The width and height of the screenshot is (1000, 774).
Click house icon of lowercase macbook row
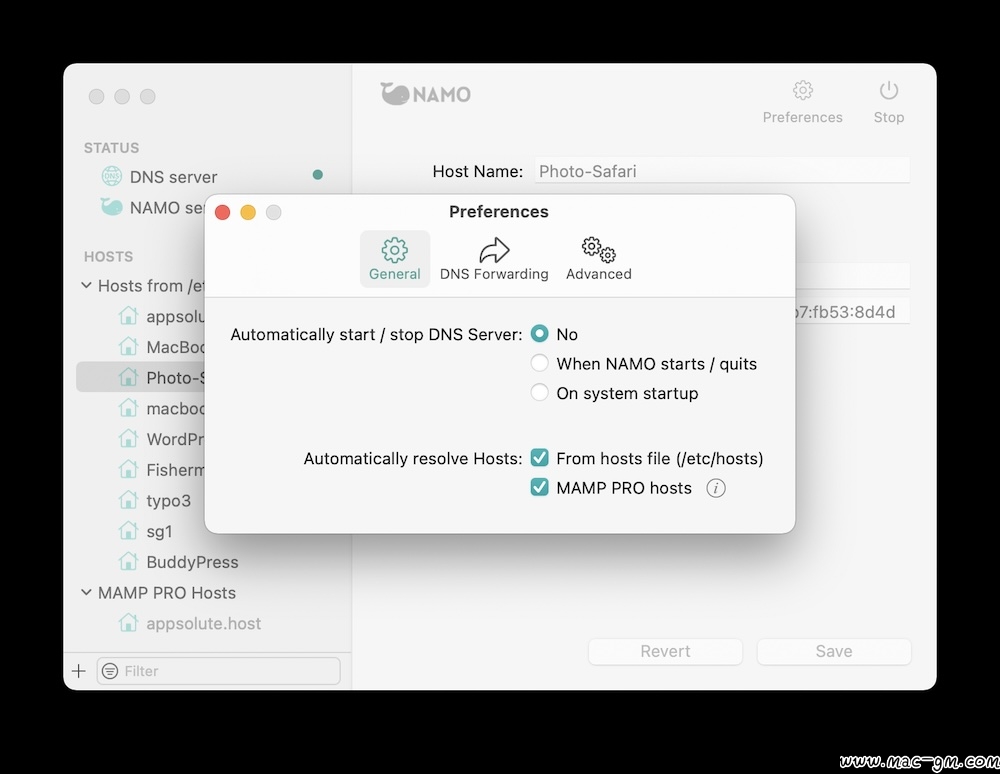(128, 408)
